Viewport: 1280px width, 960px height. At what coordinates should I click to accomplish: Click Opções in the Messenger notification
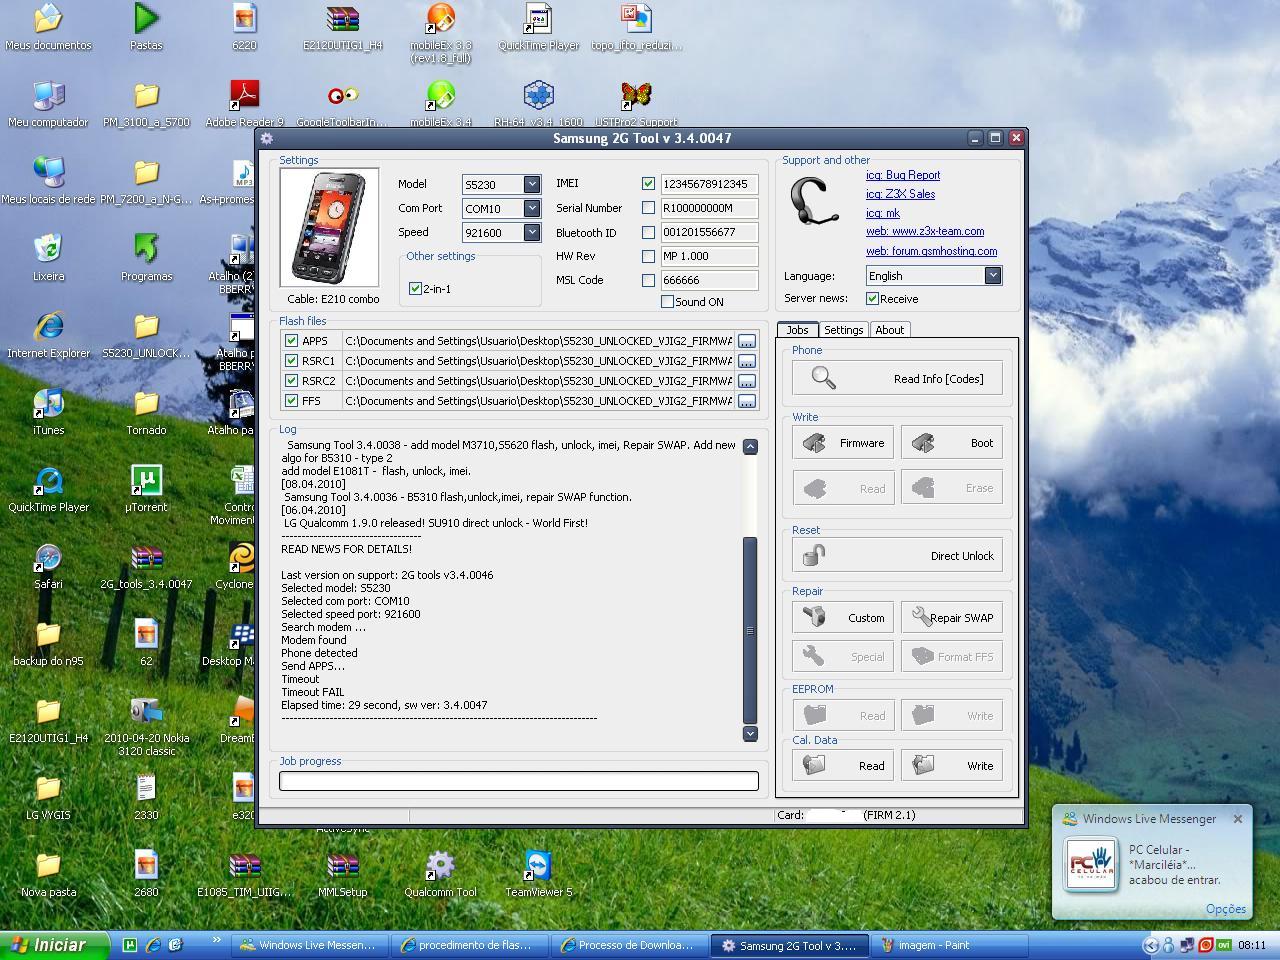(1225, 909)
